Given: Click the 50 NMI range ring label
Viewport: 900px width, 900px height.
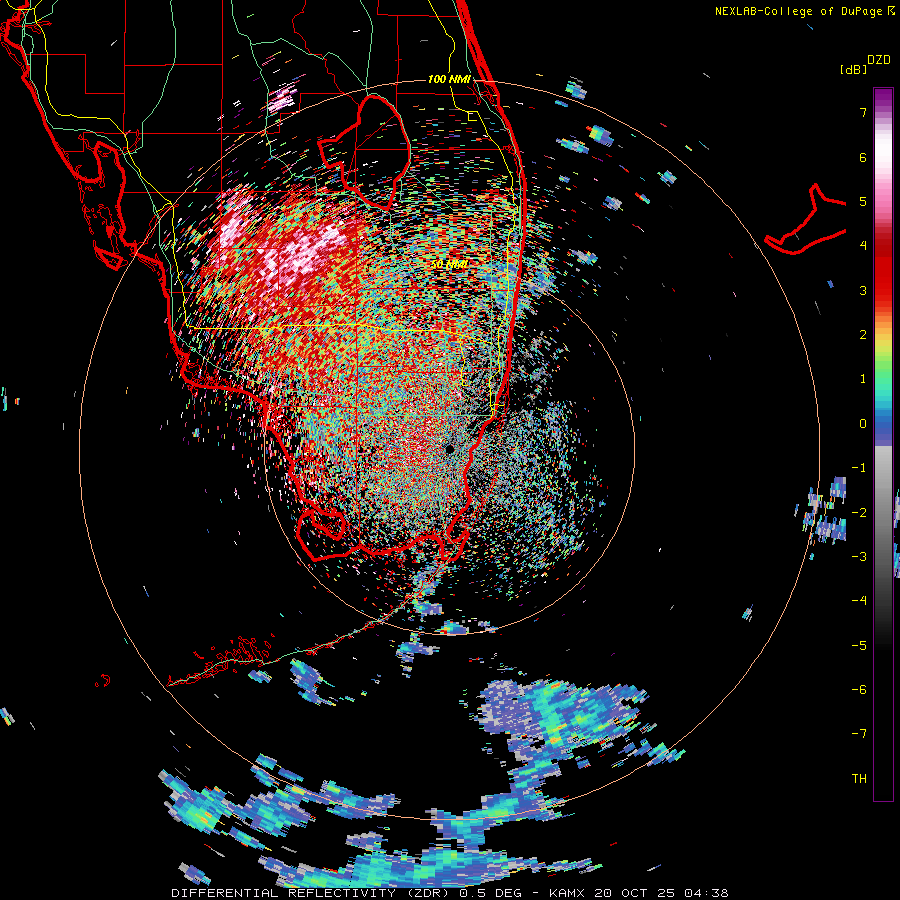Looking at the screenshot, I should [449, 265].
